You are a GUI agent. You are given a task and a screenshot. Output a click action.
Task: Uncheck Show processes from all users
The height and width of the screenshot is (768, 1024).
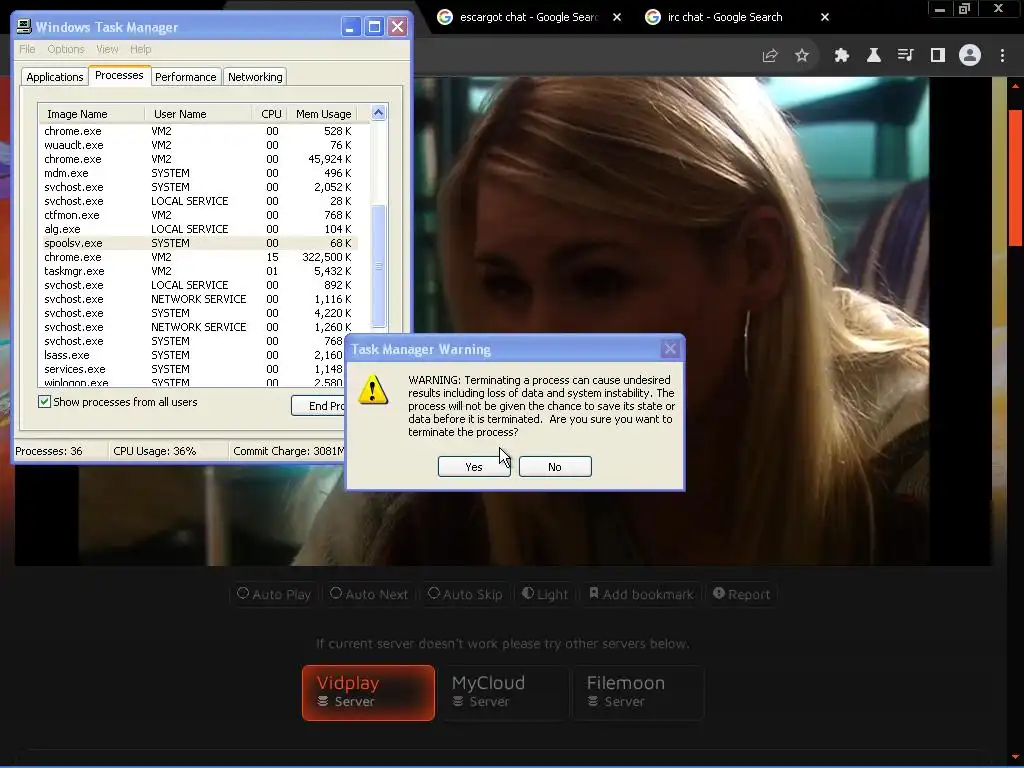[44, 402]
